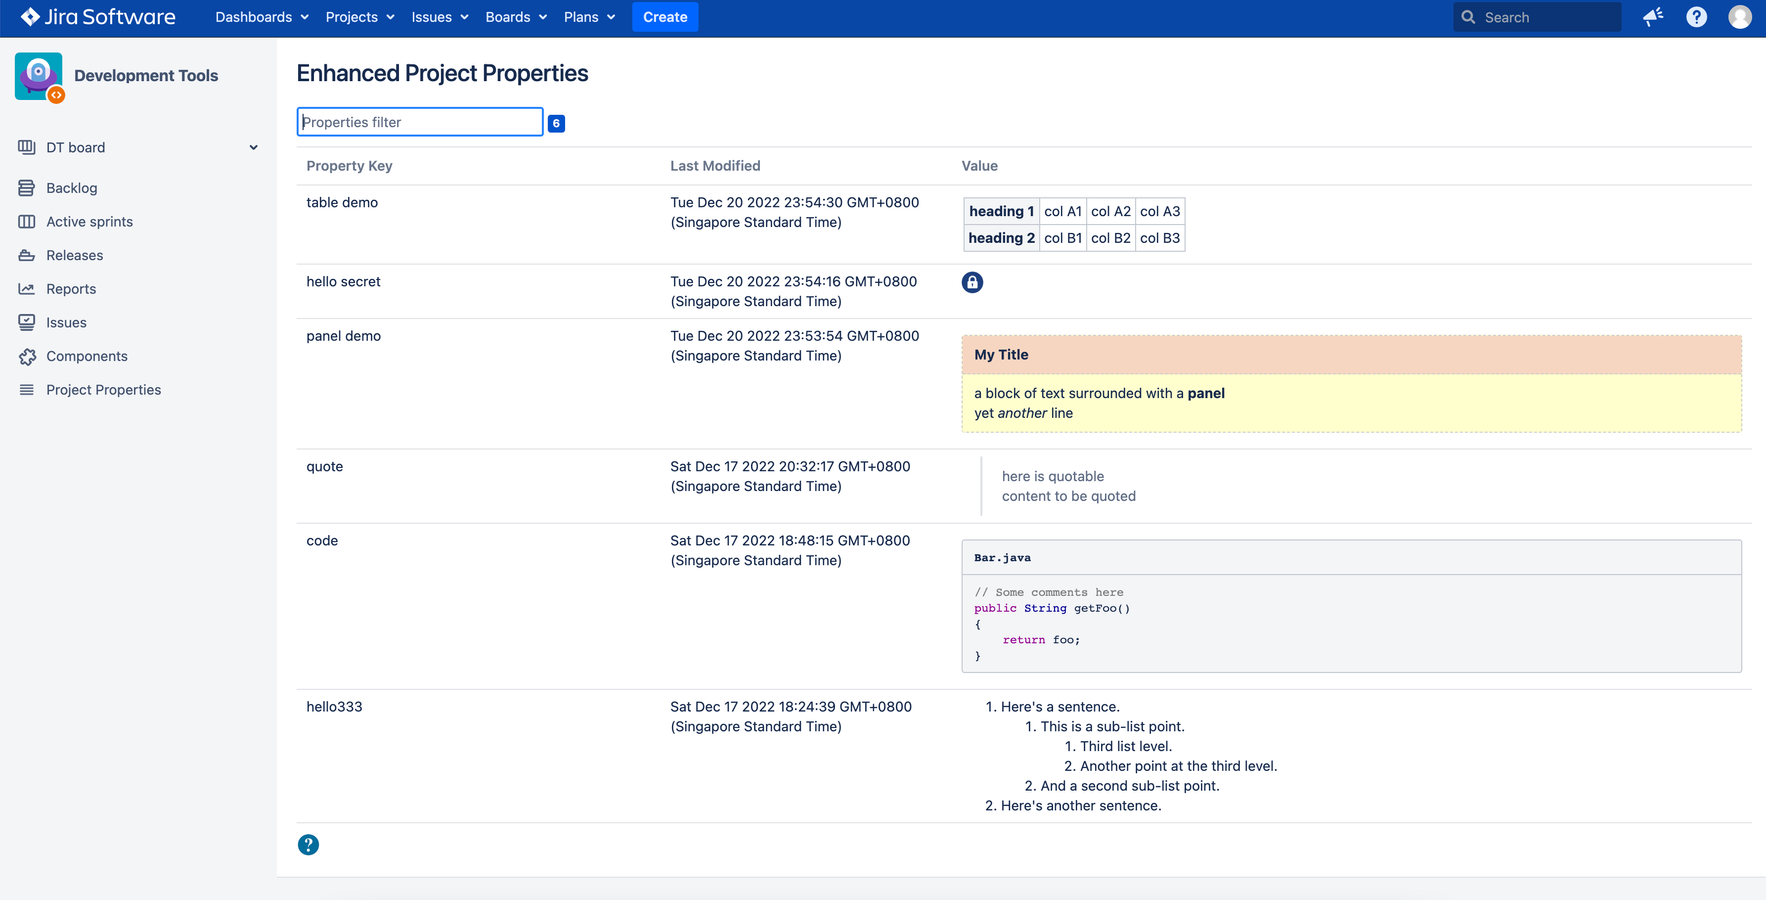This screenshot has width=1766, height=900.
Task: Click the lock icon for hello secret
Action: coord(972,282)
